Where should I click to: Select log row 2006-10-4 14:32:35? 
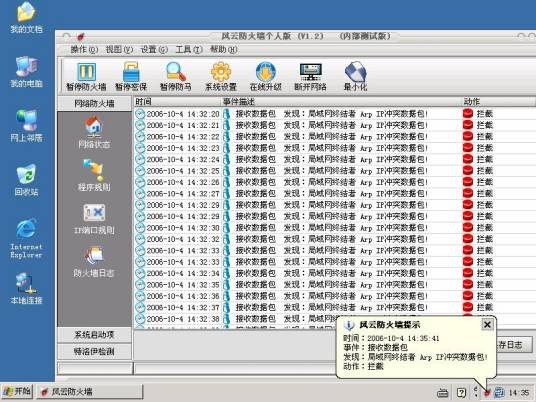[x=334, y=285]
